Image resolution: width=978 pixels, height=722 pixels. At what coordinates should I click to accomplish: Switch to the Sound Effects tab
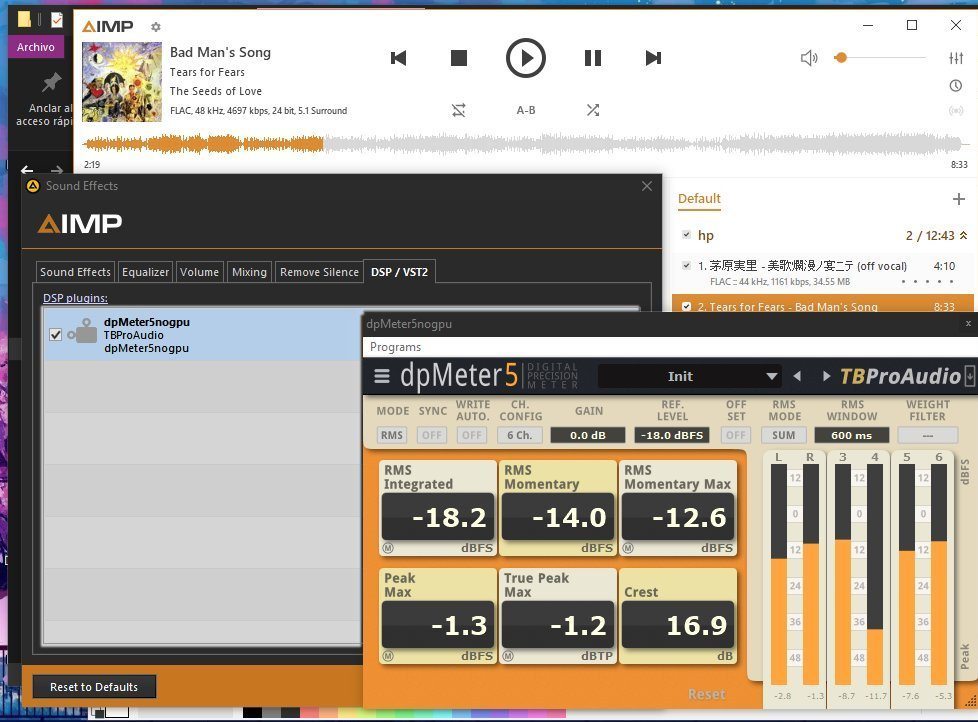pos(75,272)
